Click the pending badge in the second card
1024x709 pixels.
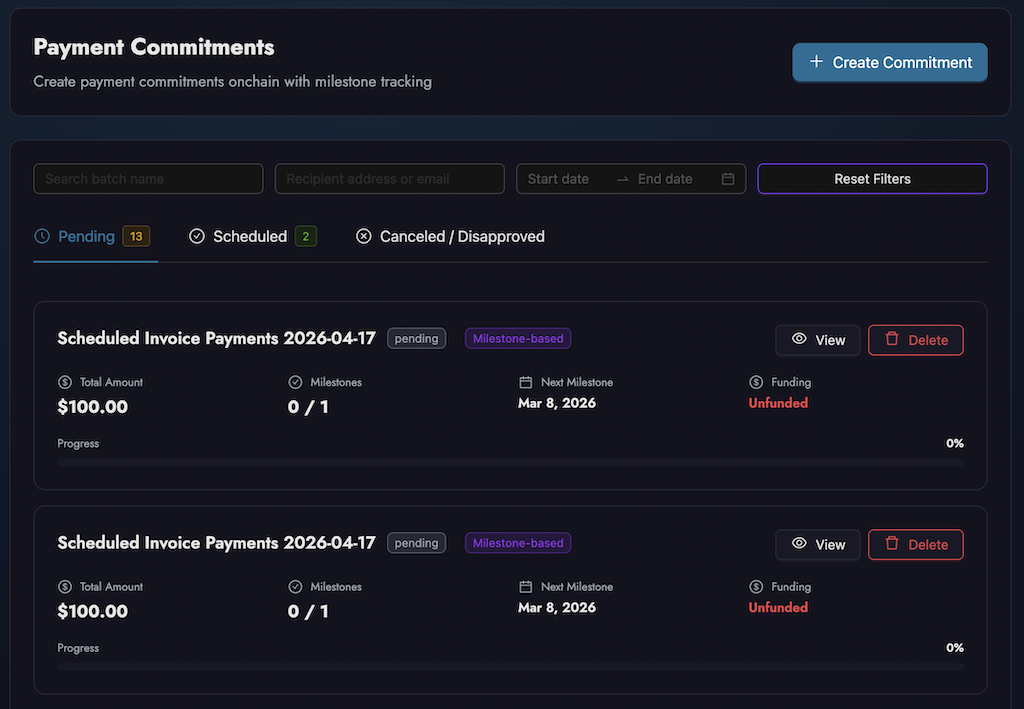coord(417,543)
